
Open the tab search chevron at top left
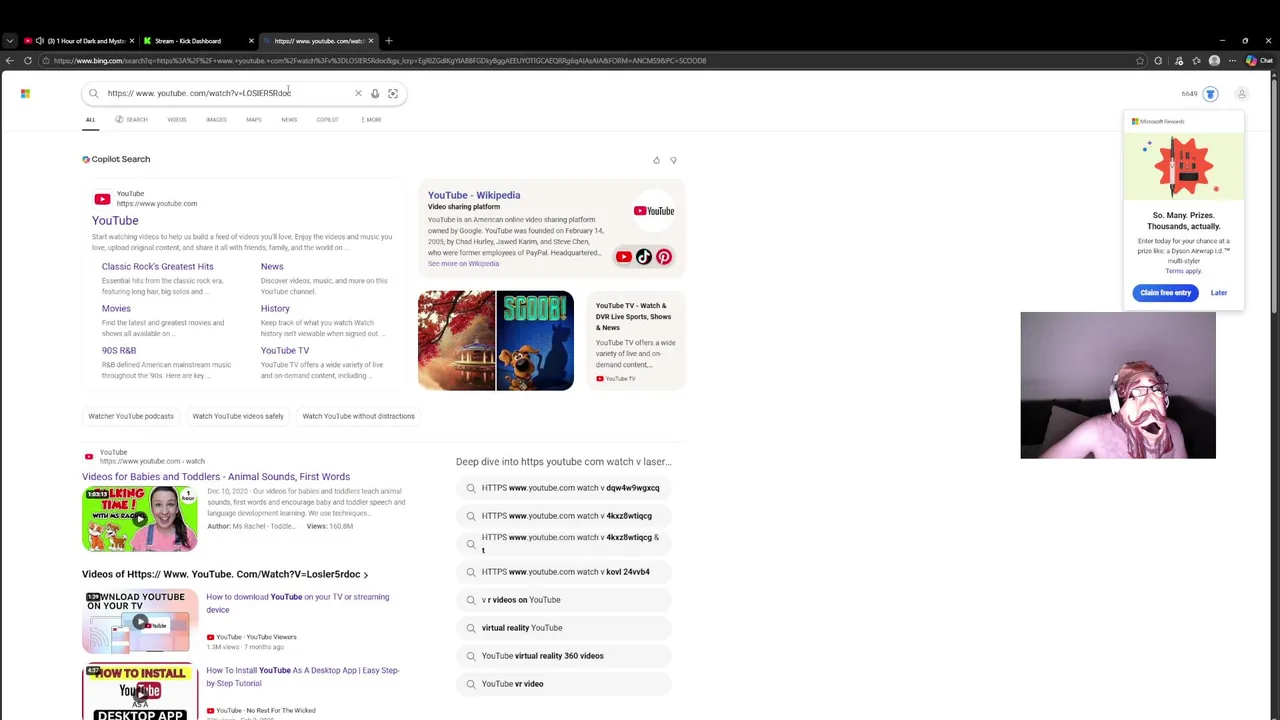coord(9,41)
